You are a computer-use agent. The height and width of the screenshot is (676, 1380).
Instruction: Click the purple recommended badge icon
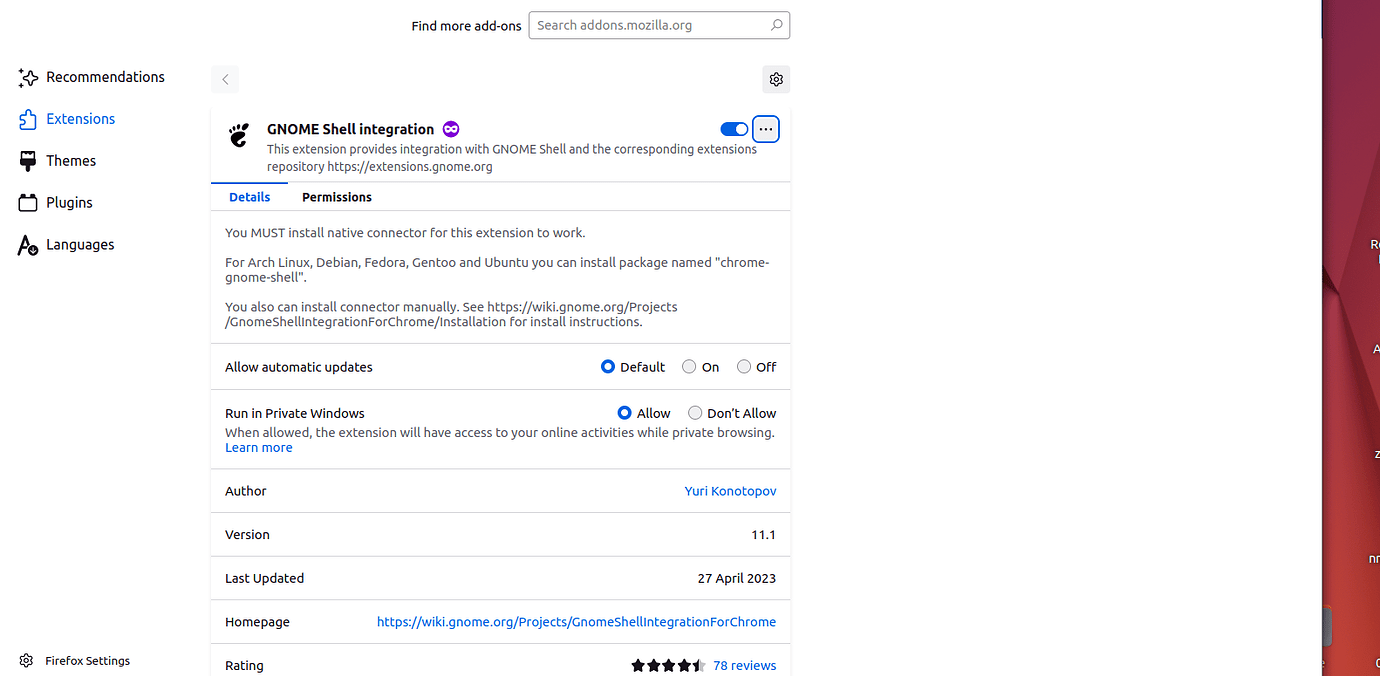451,129
